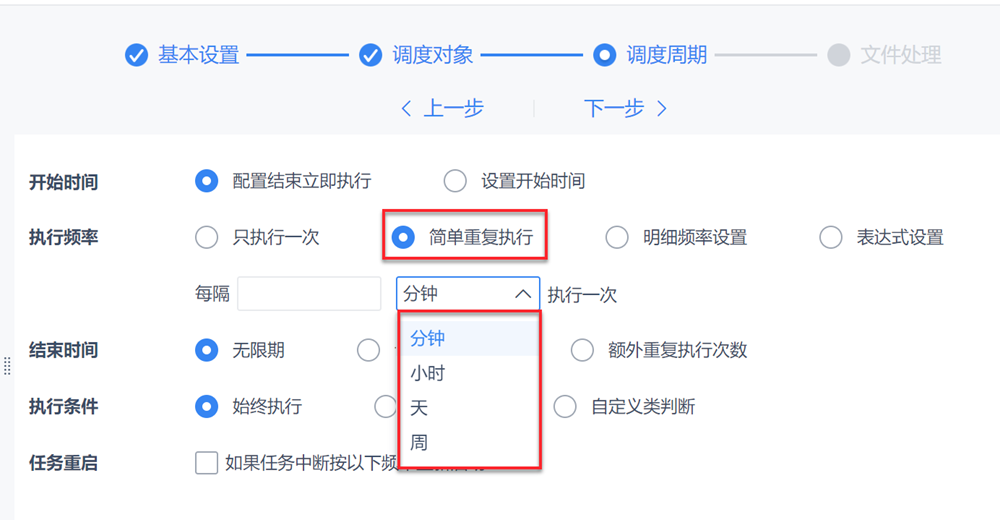Select 自定义类判断 condition option
Image resolution: width=1000 pixels, height=520 pixels.
tap(565, 406)
